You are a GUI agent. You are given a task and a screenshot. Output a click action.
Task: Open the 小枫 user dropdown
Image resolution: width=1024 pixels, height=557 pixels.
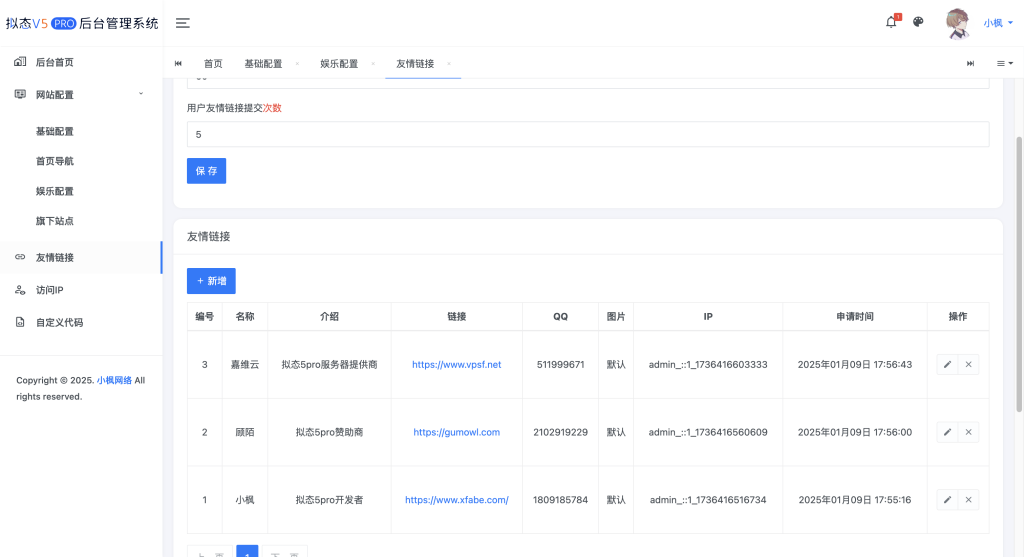coord(999,23)
